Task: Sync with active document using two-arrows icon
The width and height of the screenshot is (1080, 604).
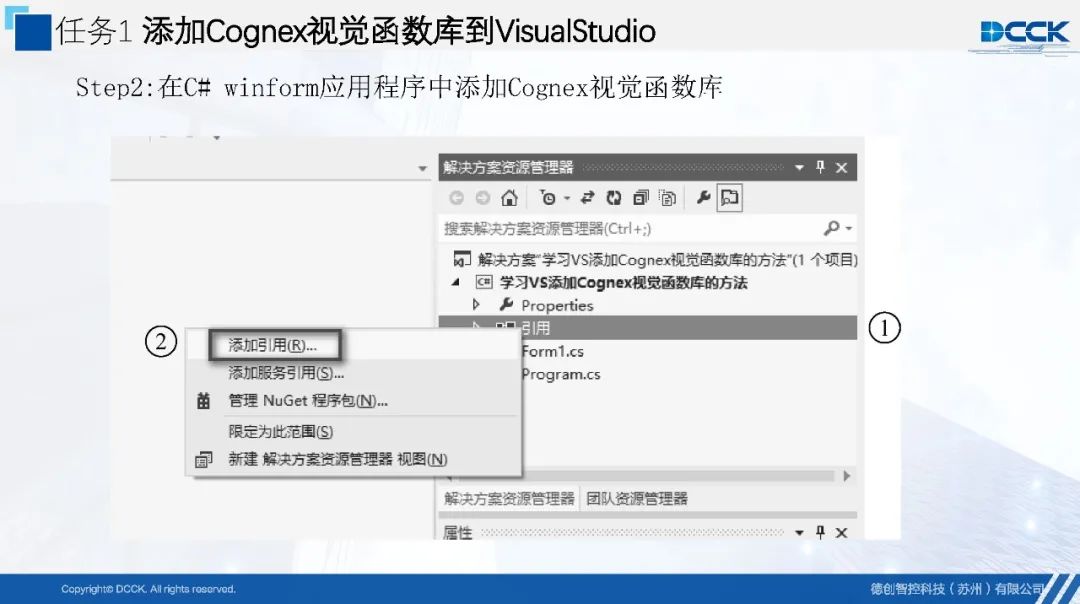Action: coord(587,198)
